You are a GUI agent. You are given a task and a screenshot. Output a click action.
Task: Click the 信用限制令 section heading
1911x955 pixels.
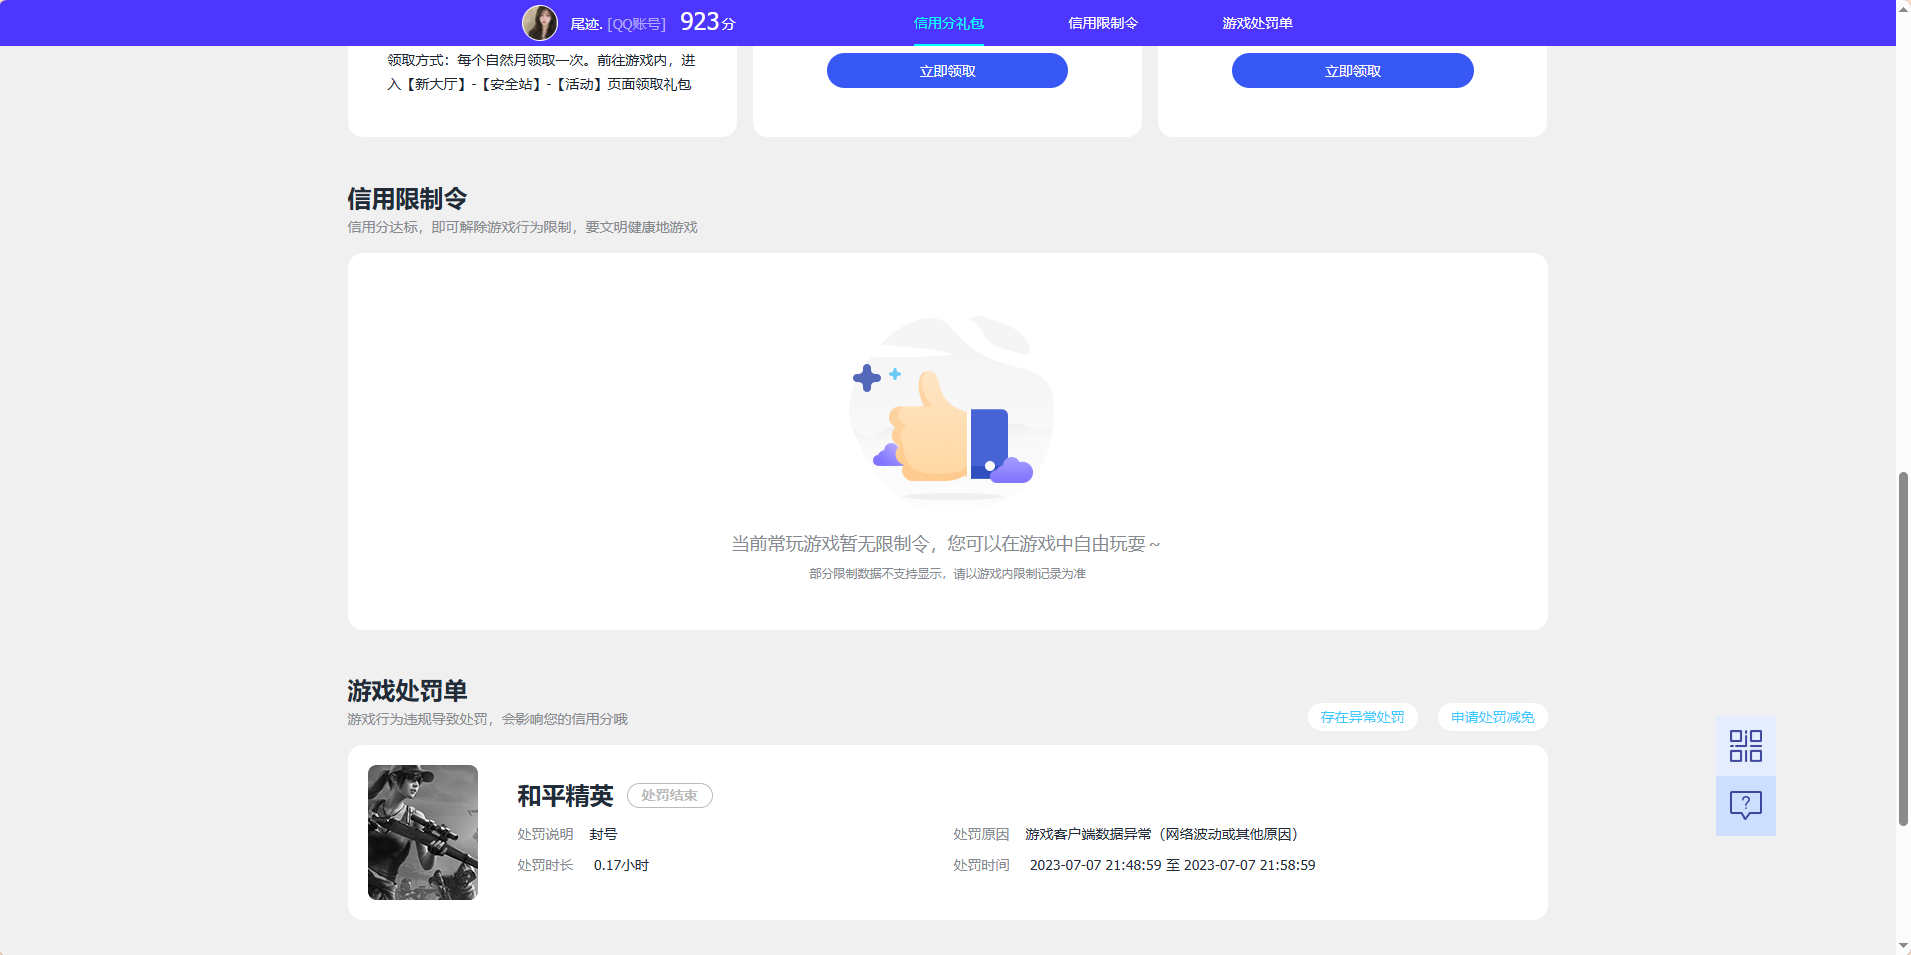click(x=407, y=199)
